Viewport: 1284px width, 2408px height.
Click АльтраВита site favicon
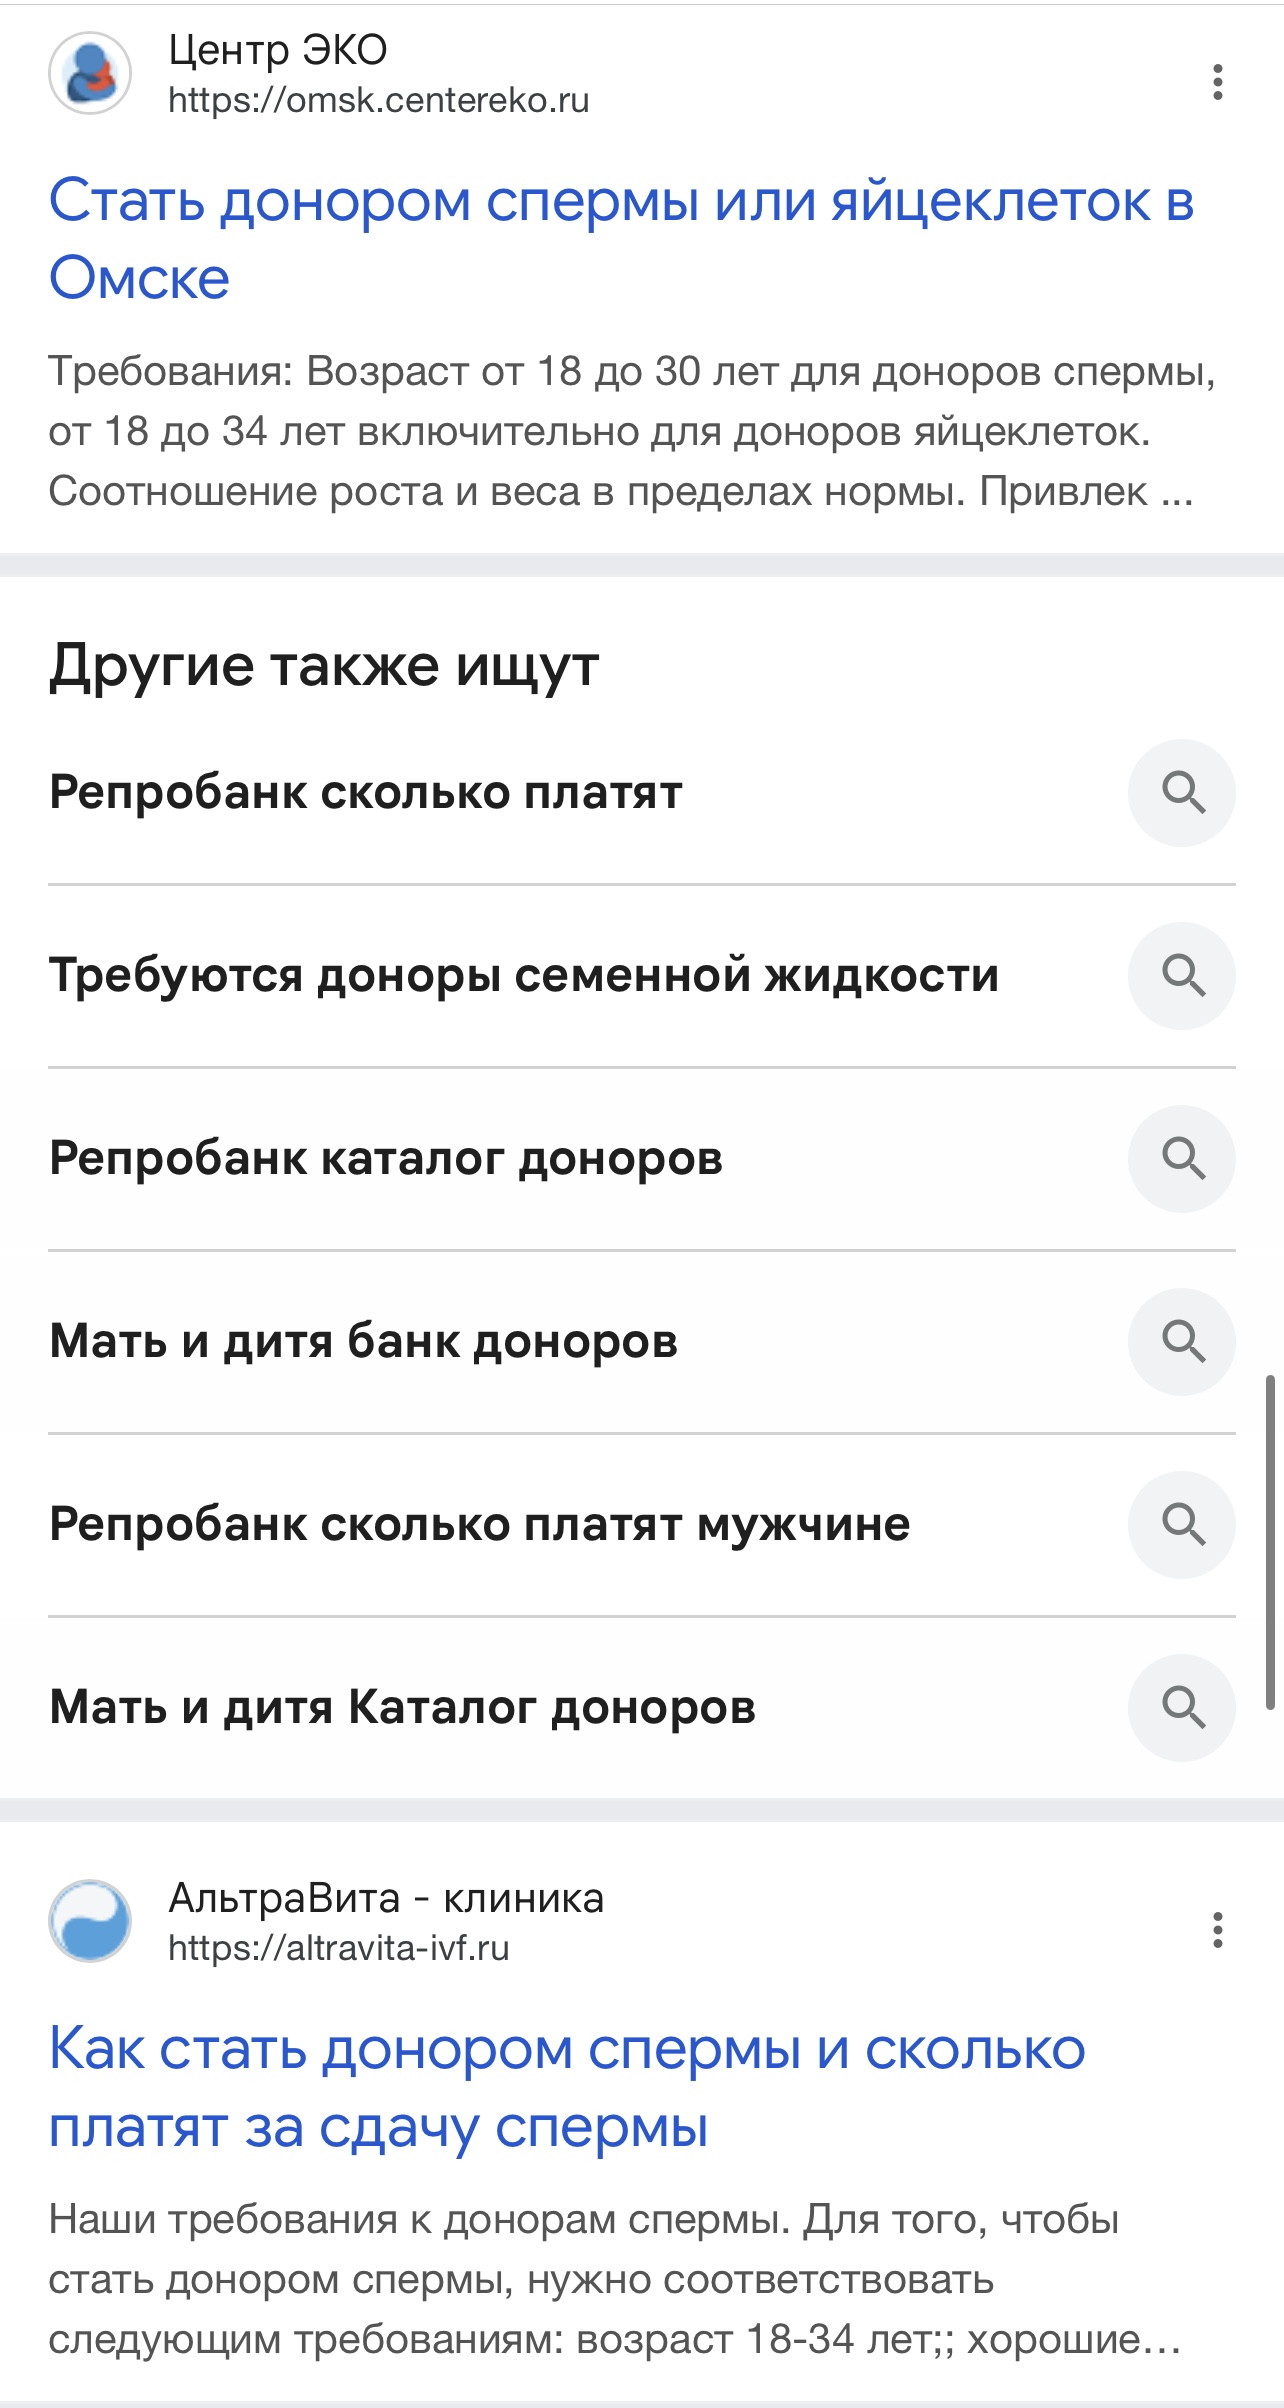pos(90,1921)
